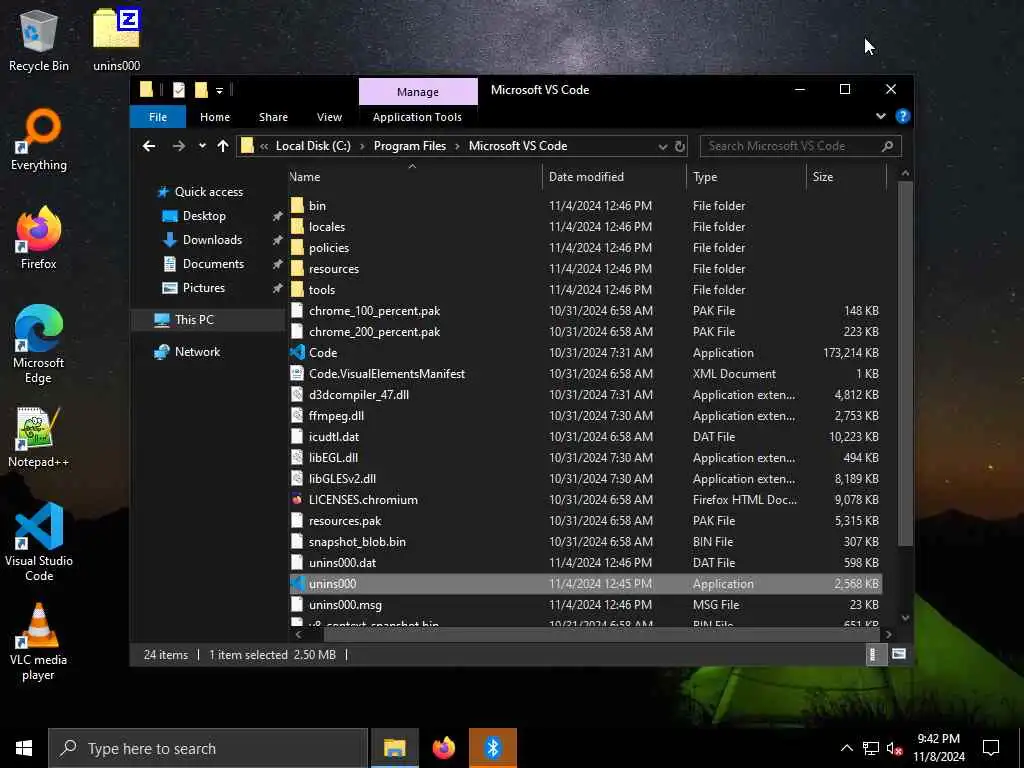This screenshot has height=768, width=1024.
Task: Open the Explorer Help icon
Action: pyautogui.click(x=903, y=116)
